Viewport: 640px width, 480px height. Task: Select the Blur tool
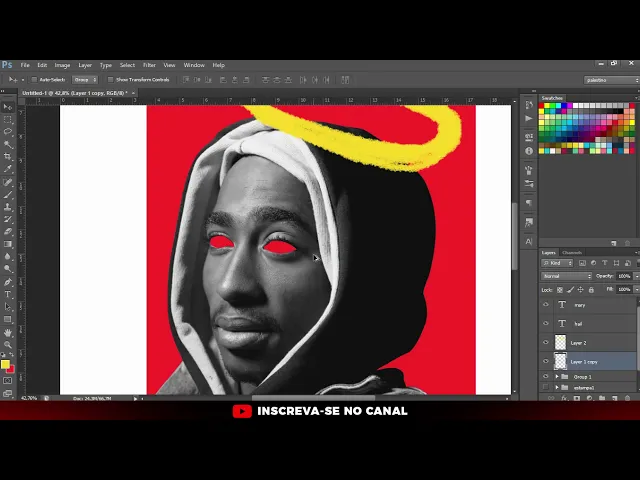(8, 256)
